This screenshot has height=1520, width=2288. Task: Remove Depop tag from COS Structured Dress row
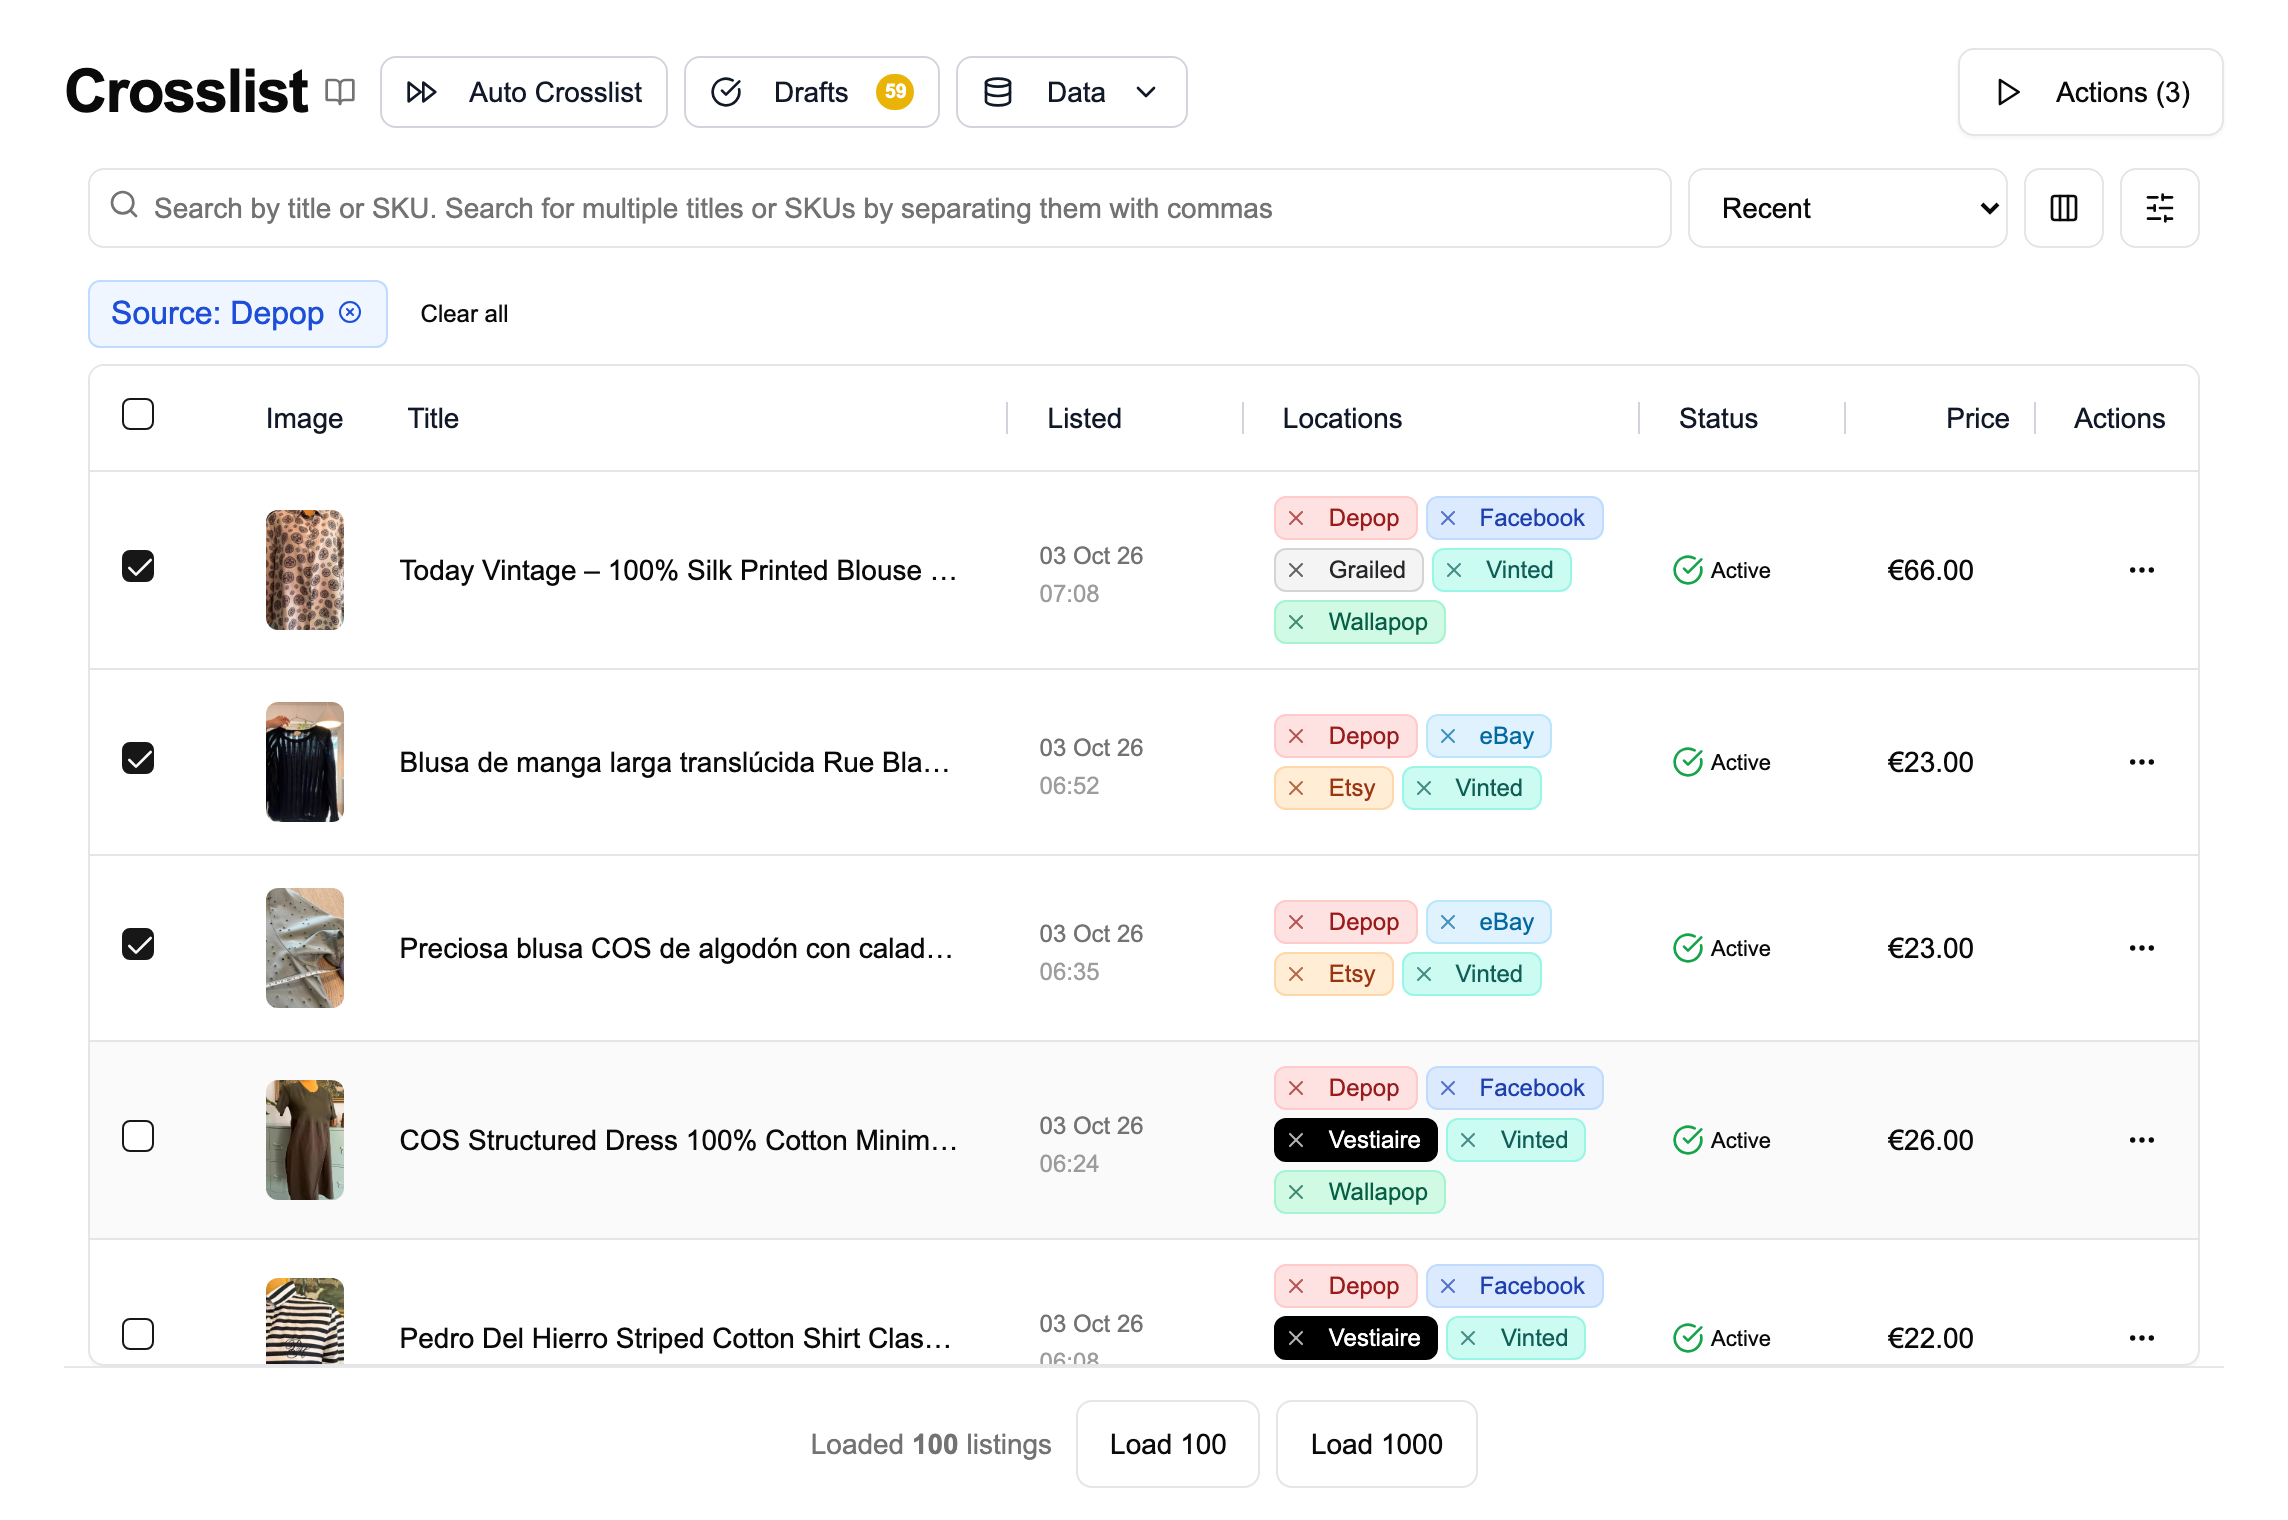click(1296, 1088)
